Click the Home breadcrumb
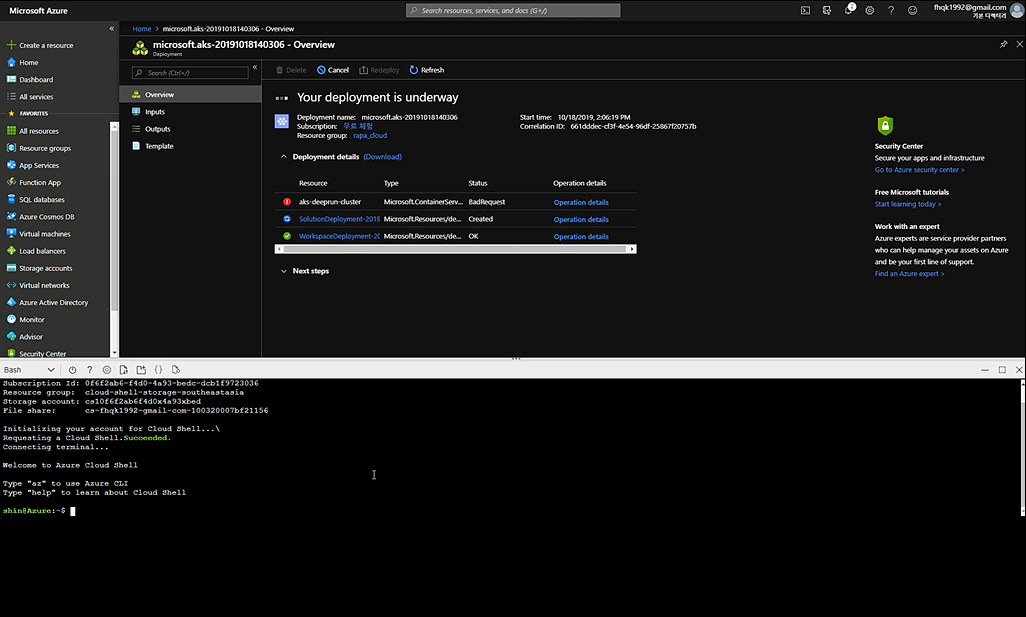Viewport: 1026px width, 617px height. 141,29
